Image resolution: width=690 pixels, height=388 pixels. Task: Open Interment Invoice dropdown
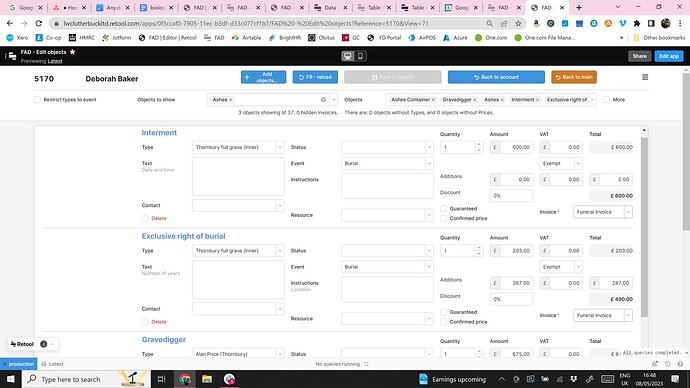tap(603, 212)
